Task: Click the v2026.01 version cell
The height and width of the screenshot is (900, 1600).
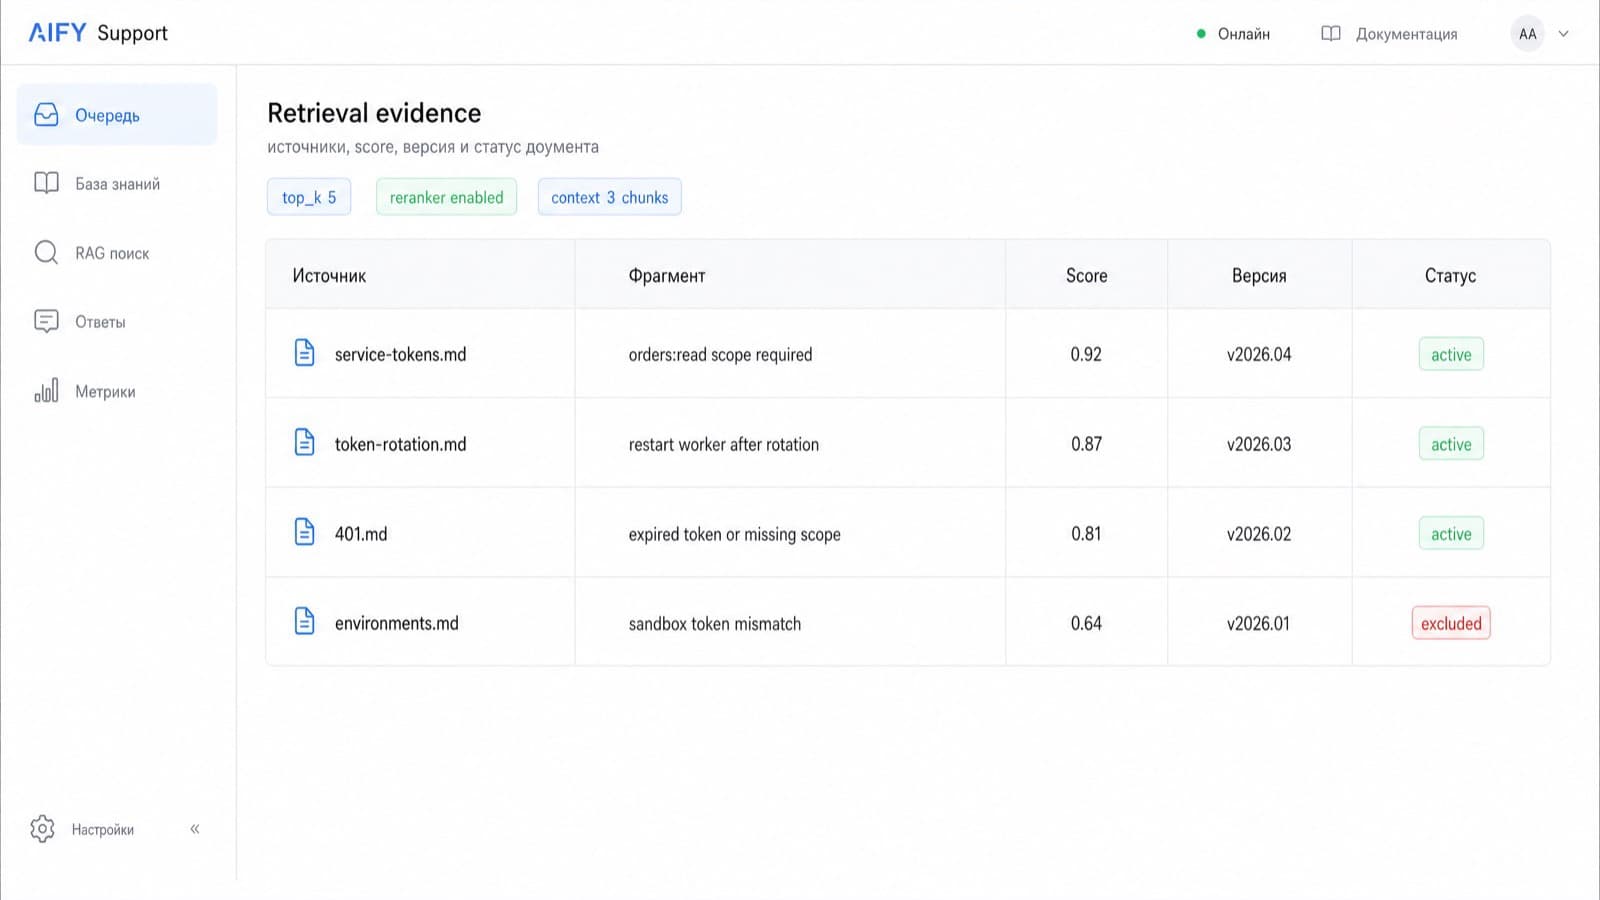Action: [x=1259, y=623]
